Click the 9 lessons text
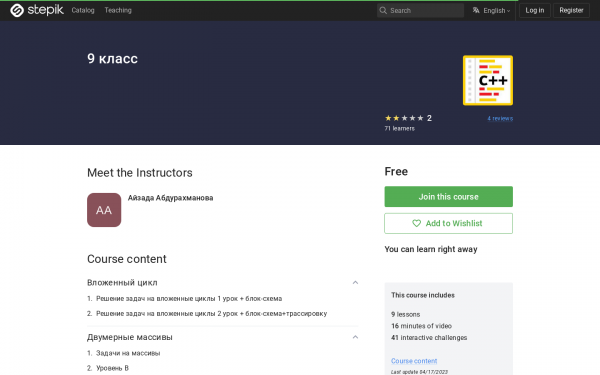 (406, 314)
